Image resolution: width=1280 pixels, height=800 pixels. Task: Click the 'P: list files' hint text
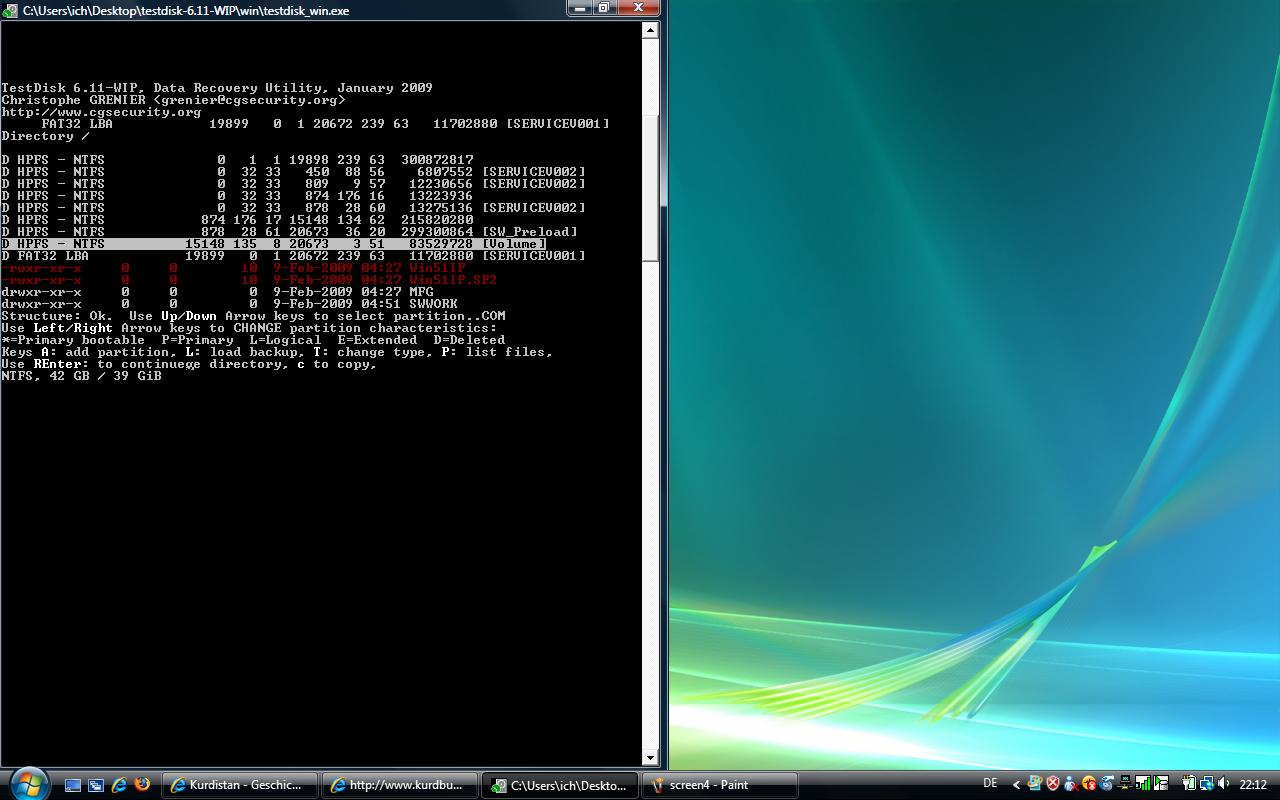(x=497, y=352)
